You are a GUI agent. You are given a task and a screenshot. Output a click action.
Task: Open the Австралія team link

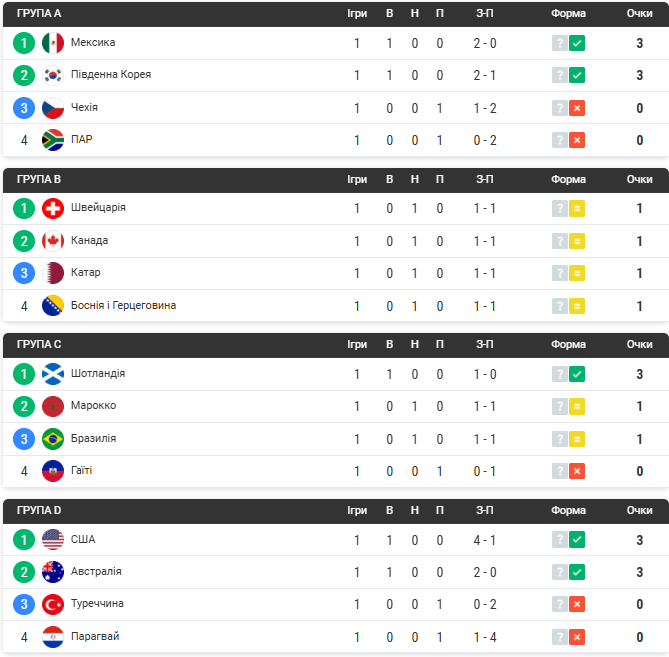(x=96, y=571)
